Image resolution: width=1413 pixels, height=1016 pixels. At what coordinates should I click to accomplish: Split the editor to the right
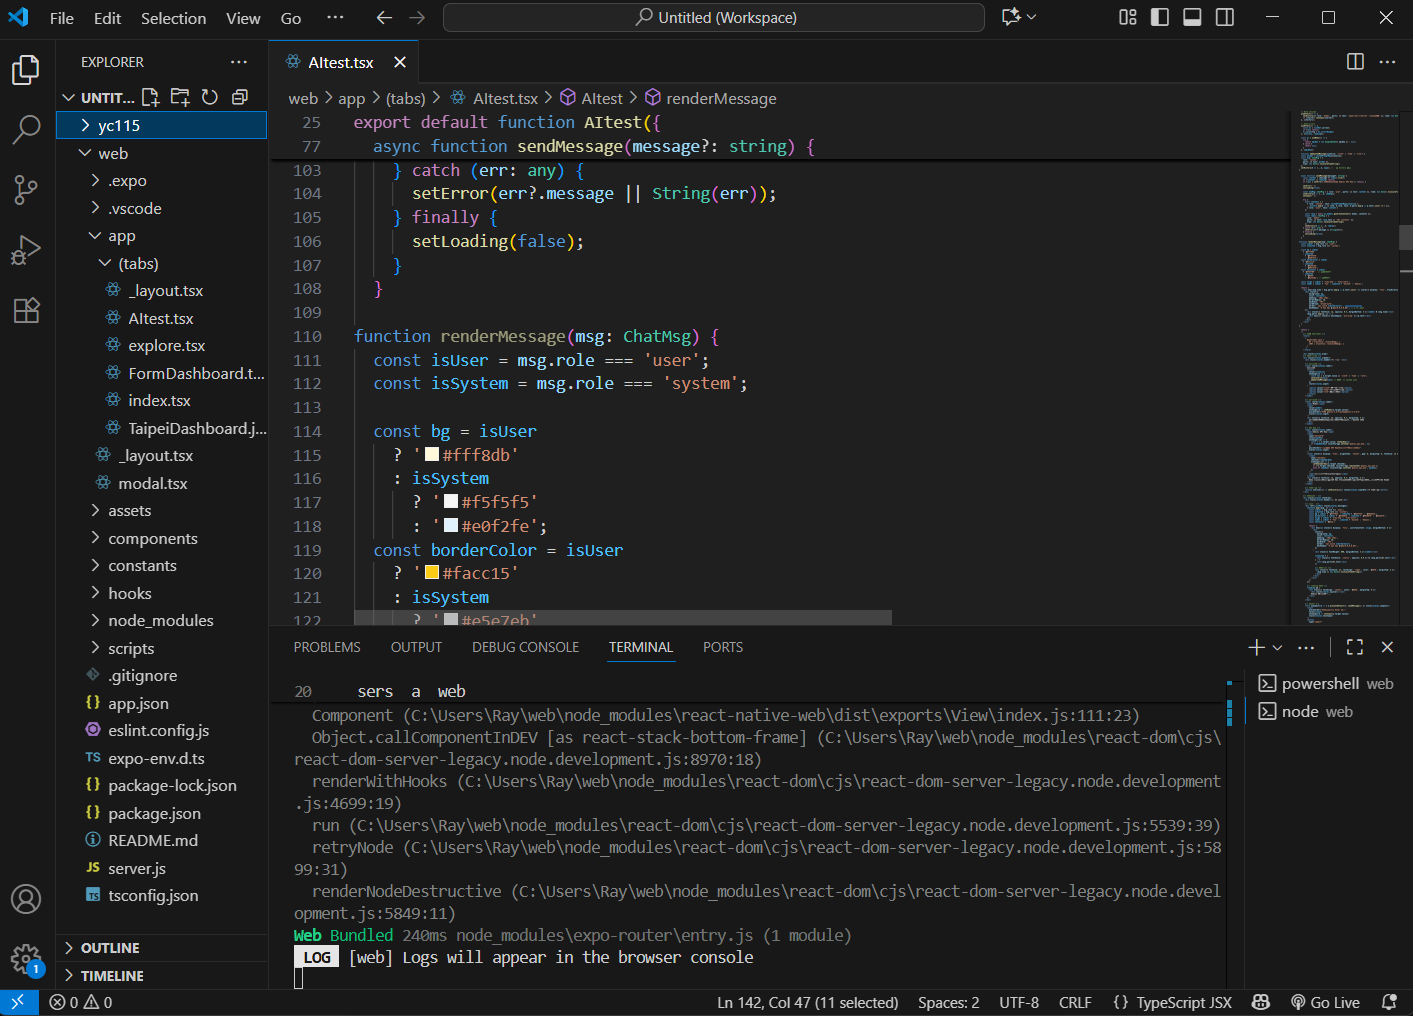[1355, 62]
